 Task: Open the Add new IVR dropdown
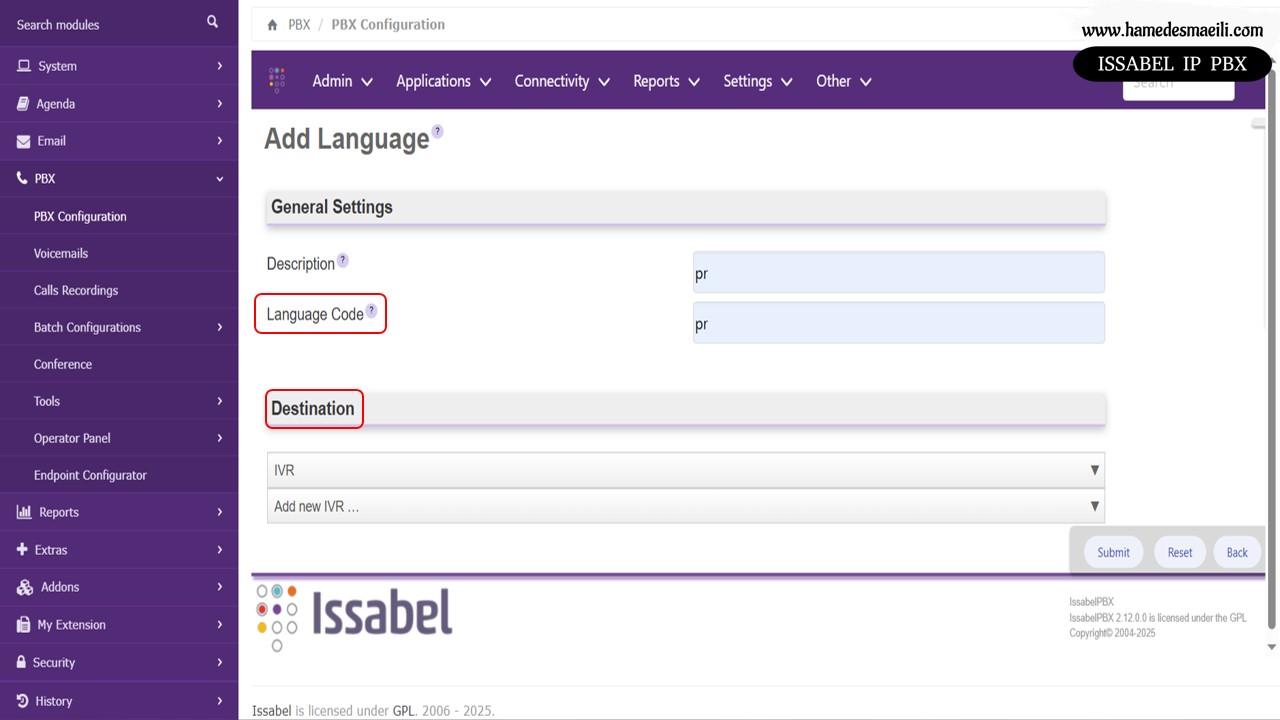click(x=685, y=506)
